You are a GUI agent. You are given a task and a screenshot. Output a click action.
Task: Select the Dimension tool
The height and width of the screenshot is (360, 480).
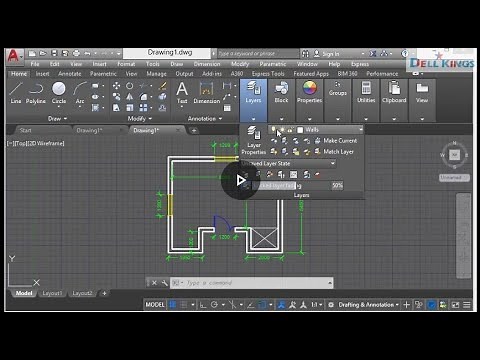pos(207,93)
